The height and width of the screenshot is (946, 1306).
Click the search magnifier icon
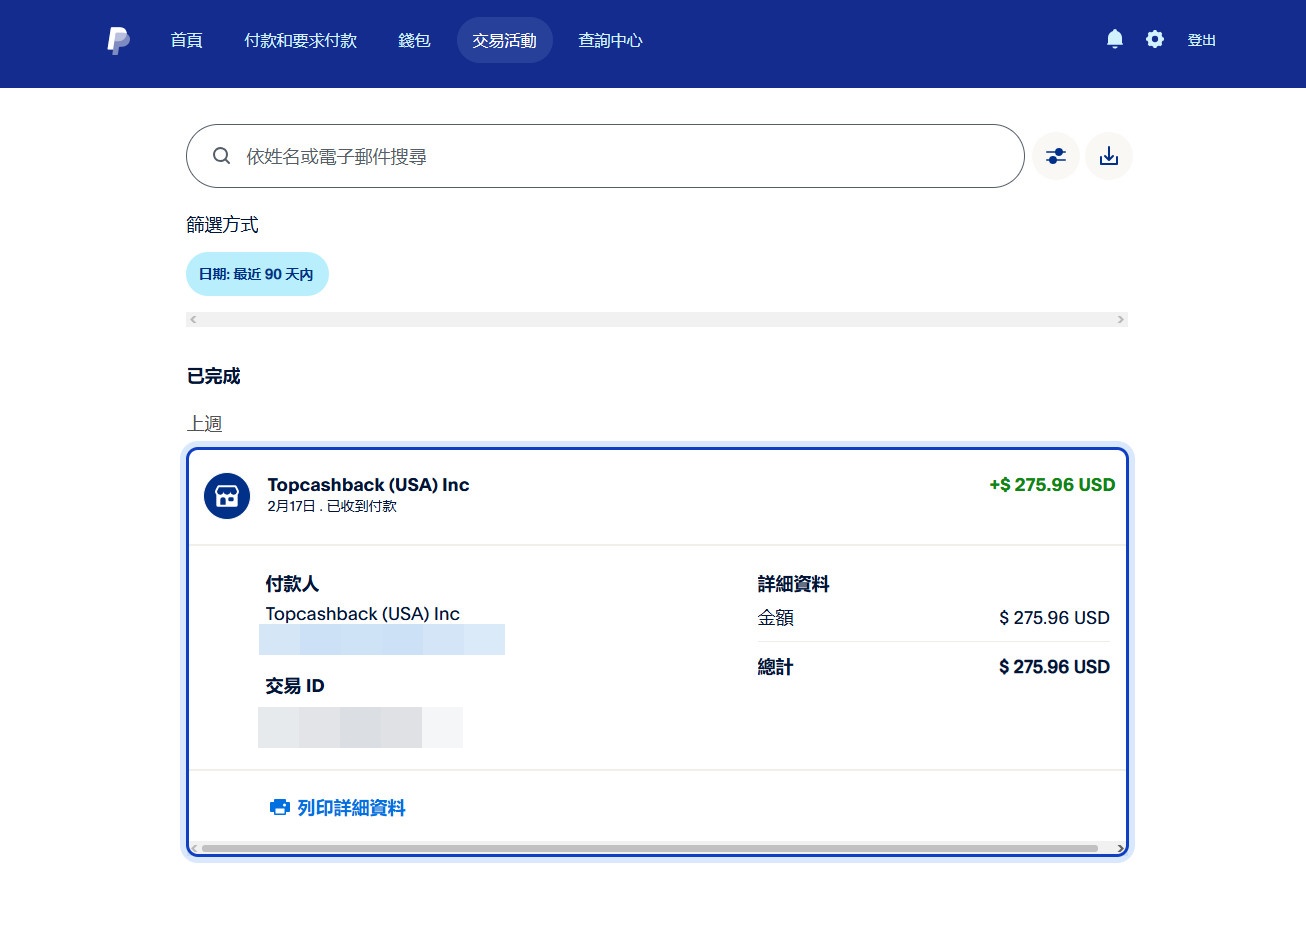coord(222,156)
